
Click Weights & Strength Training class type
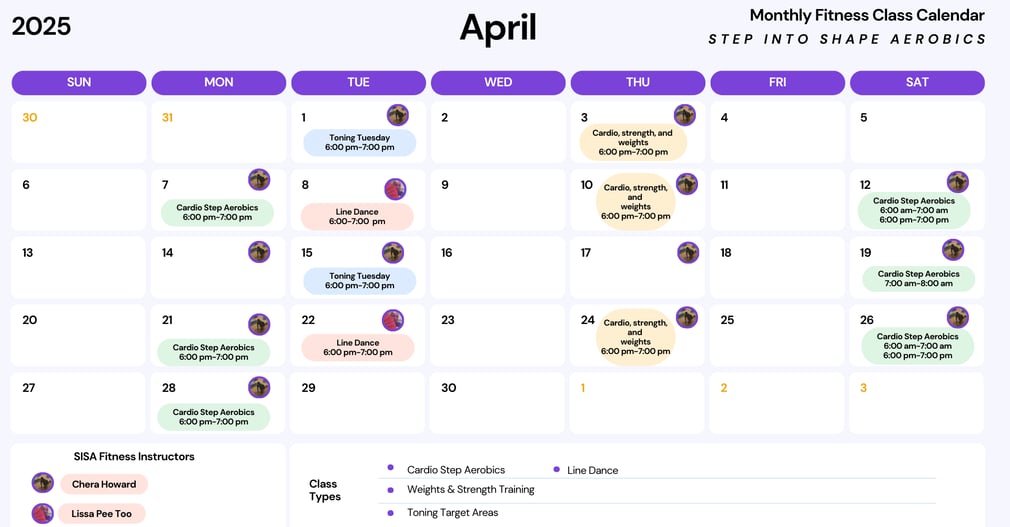click(x=471, y=490)
